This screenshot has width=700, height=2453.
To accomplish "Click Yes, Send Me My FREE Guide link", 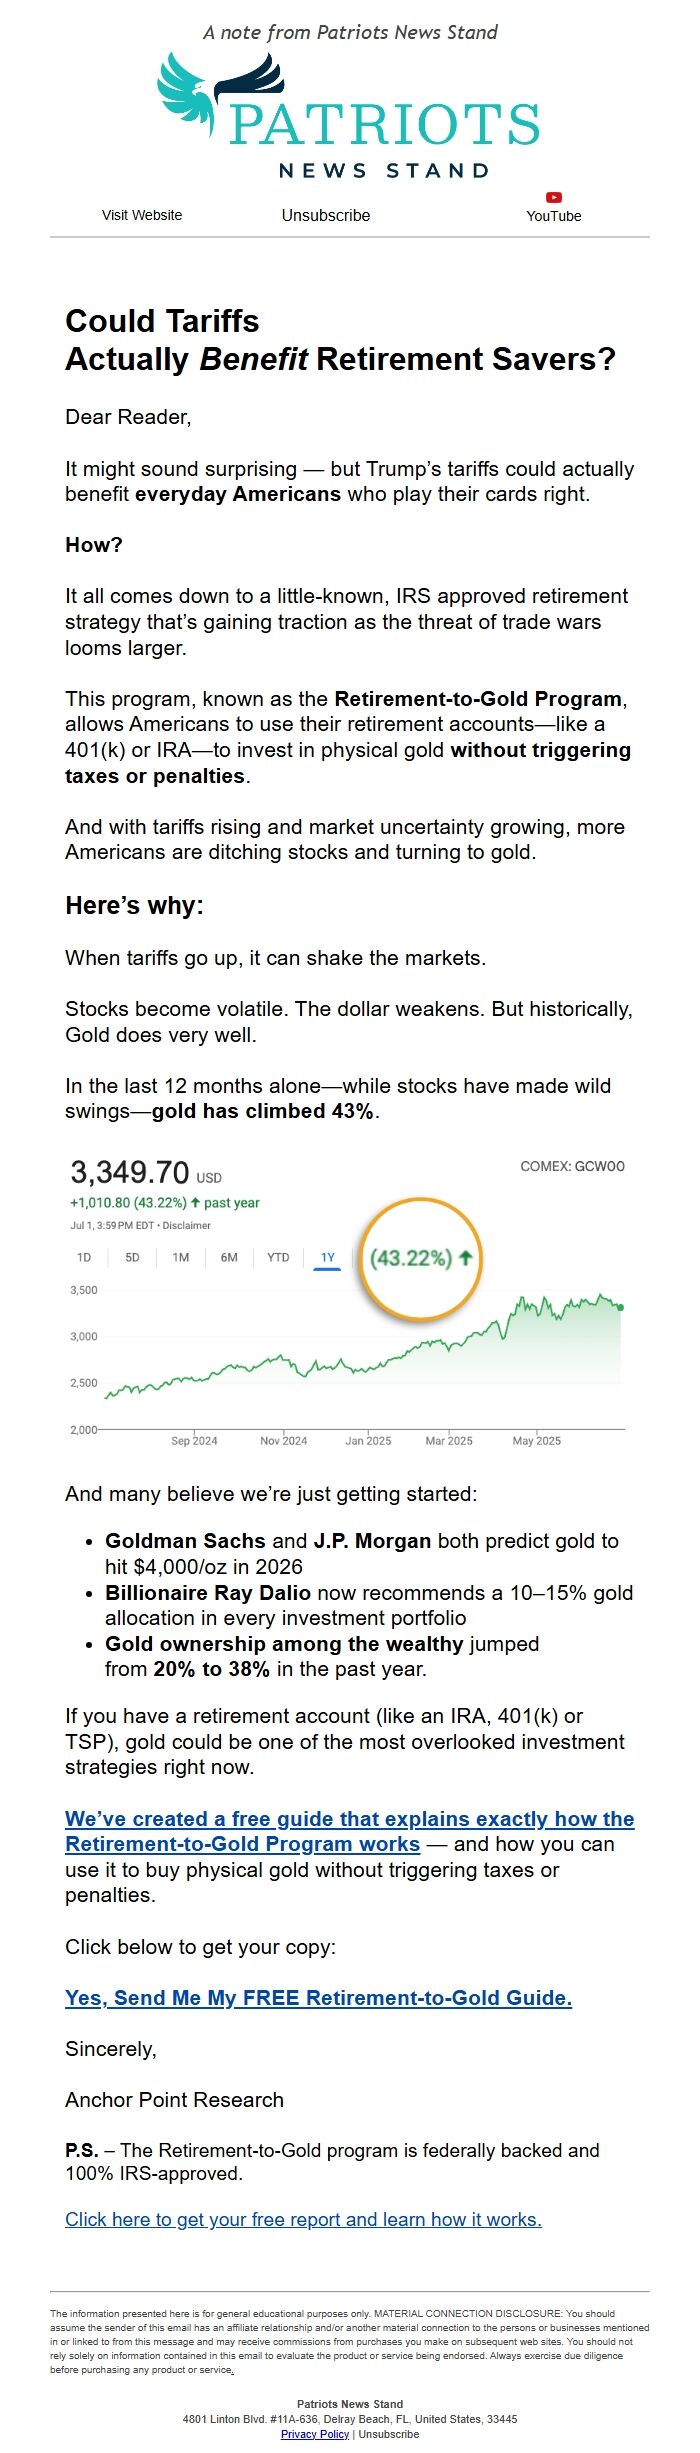I will tap(318, 1997).
